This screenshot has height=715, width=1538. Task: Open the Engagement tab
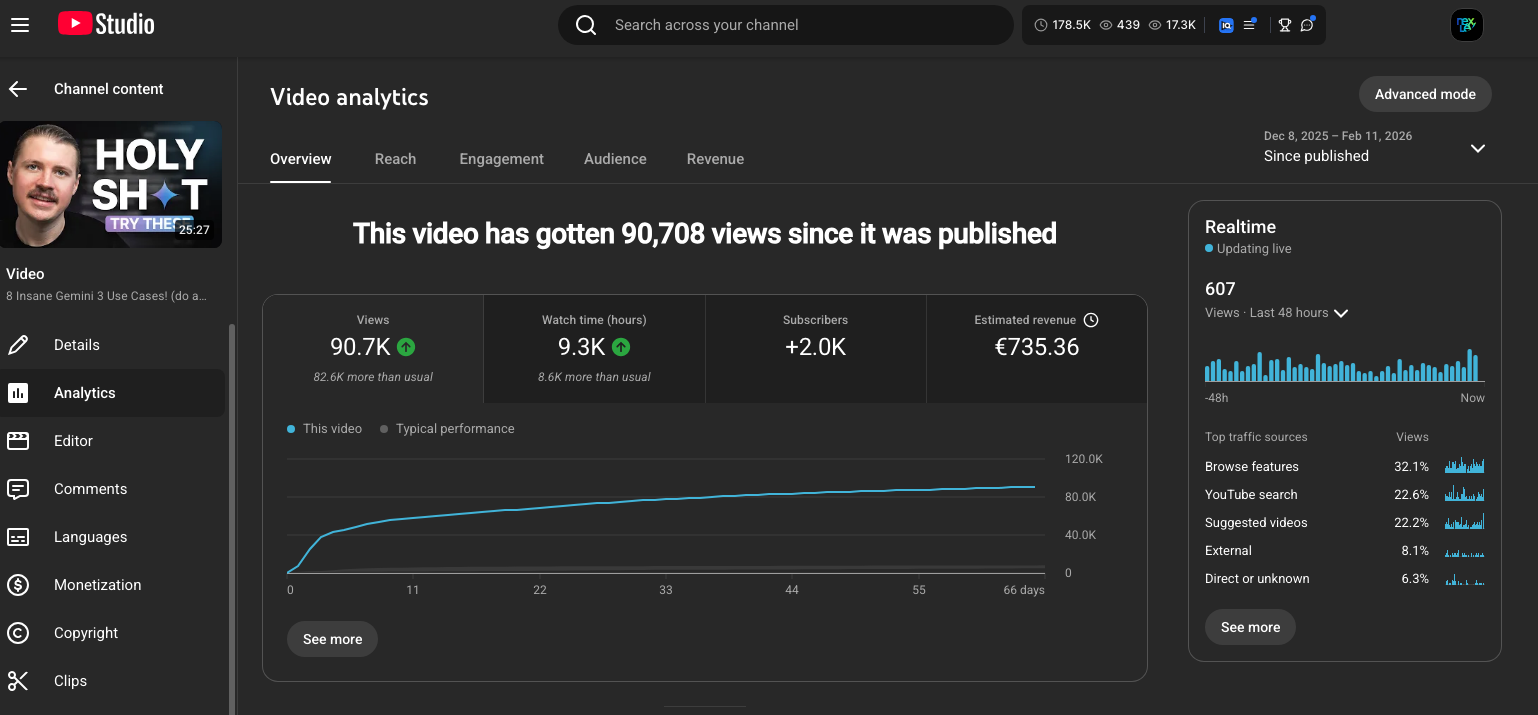click(x=501, y=158)
